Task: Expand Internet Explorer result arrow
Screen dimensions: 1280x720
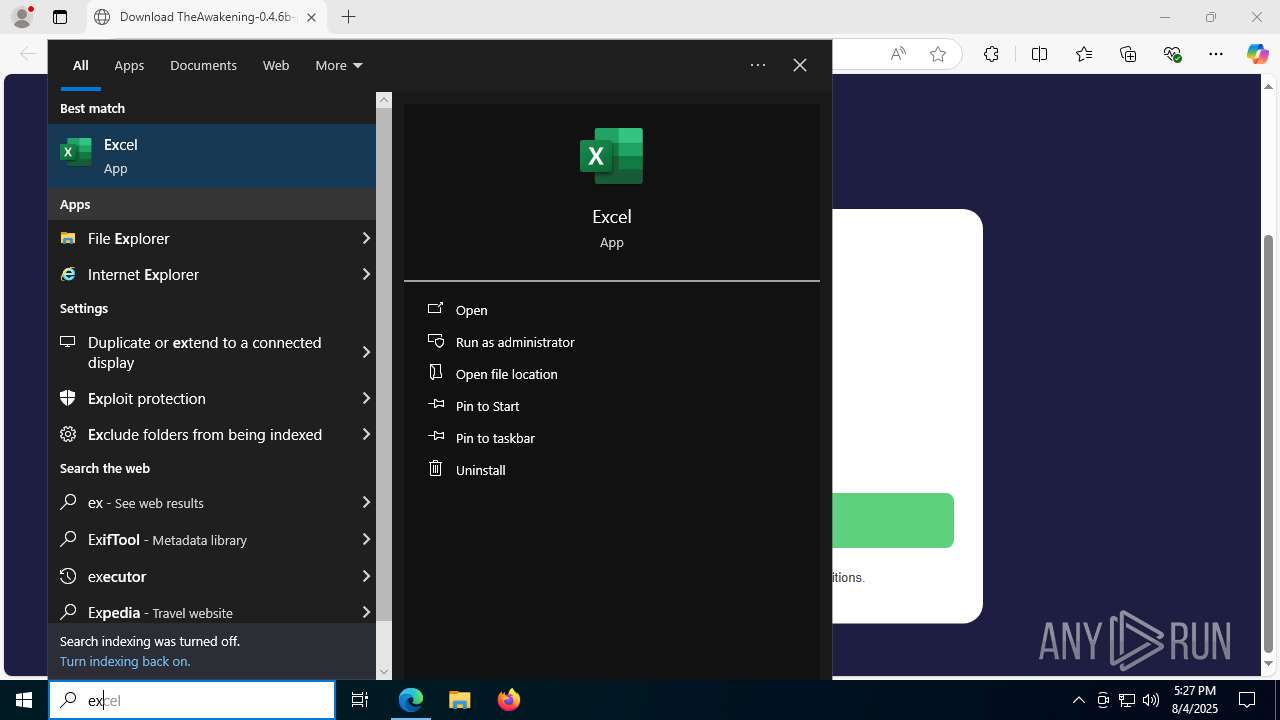Action: 366,274
